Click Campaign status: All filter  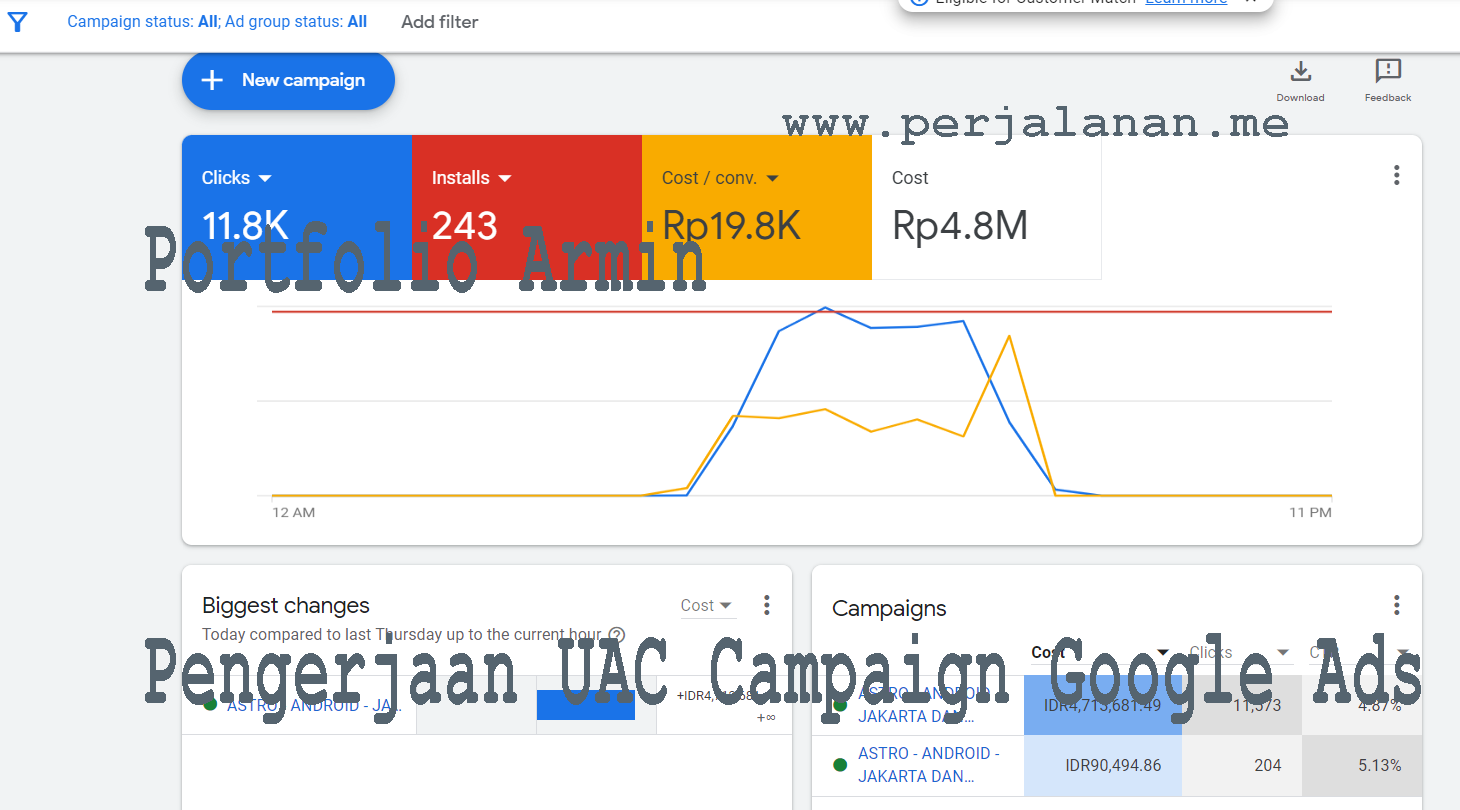[x=143, y=22]
